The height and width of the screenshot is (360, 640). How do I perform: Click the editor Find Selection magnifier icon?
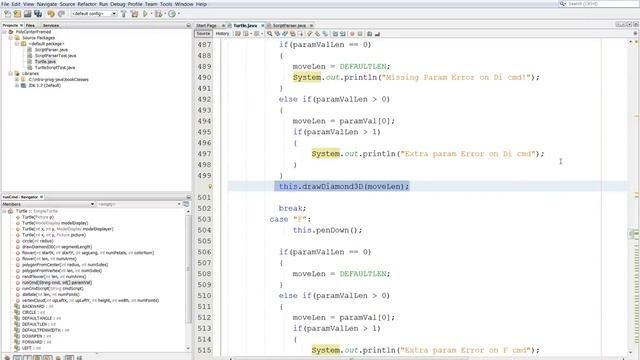point(269,34)
